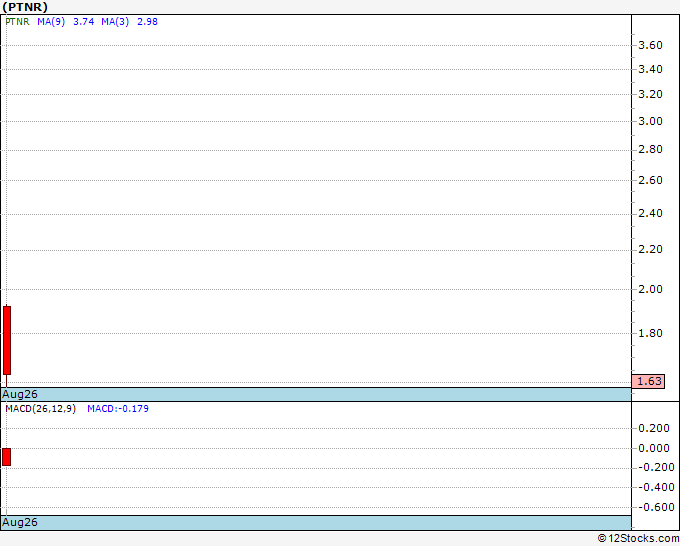
Task: Click the 3.20 price axis label
Action: pos(651,94)
